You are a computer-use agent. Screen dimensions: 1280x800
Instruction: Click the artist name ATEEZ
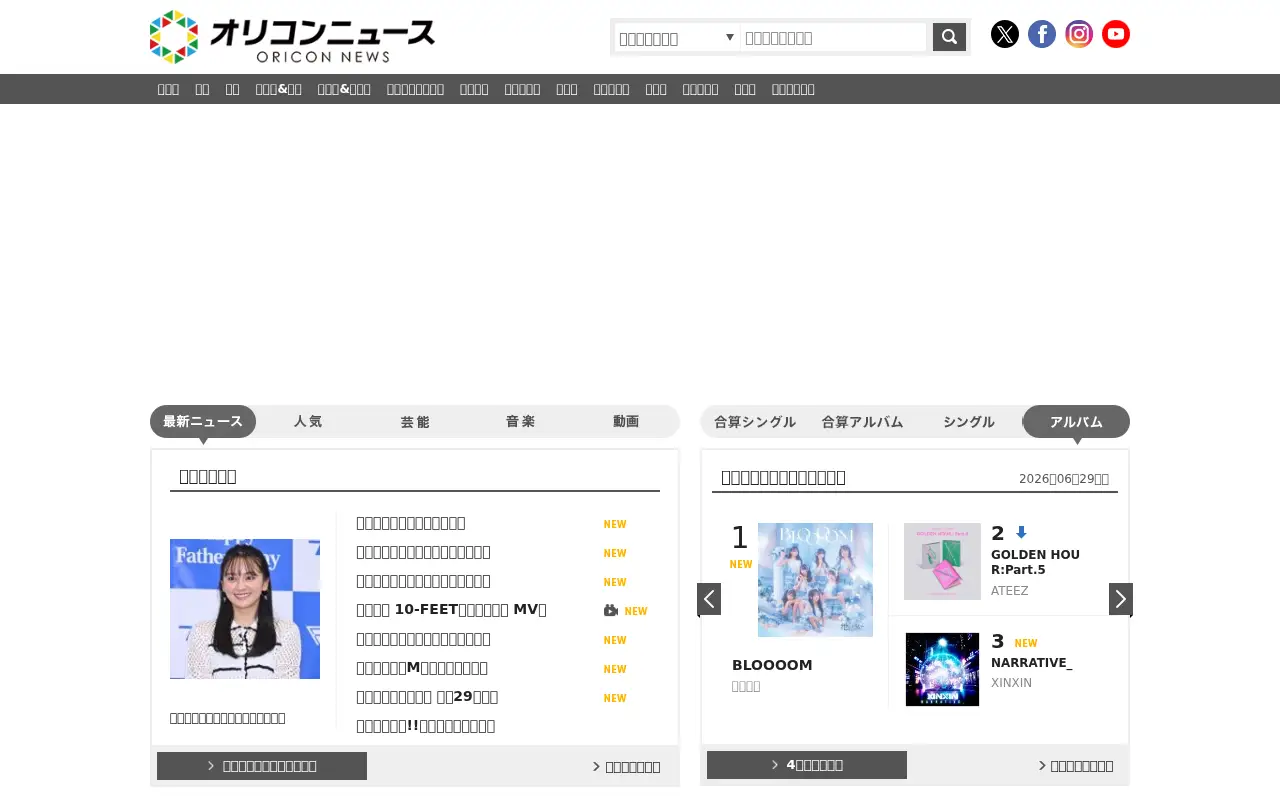1009,591
